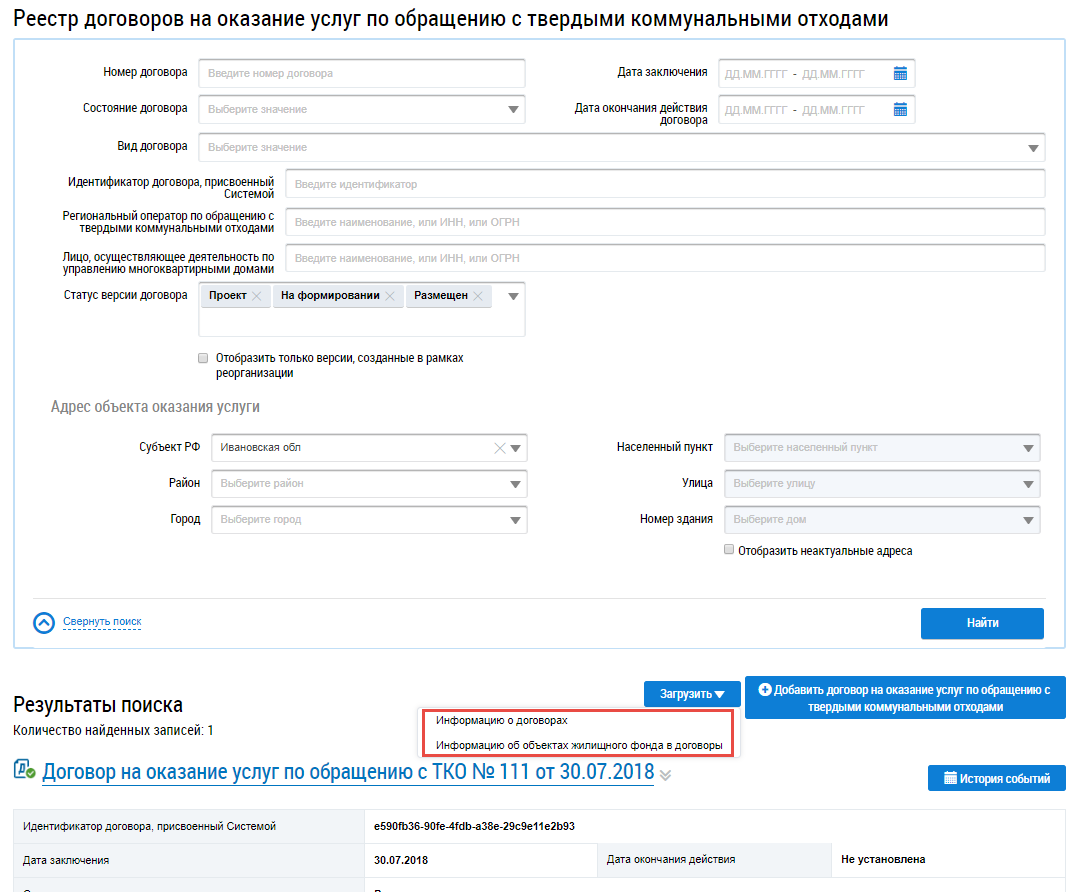Open calendar for Дата окончания действия договора
This screenshot has height=892, width=1083.
coord(900,109)
